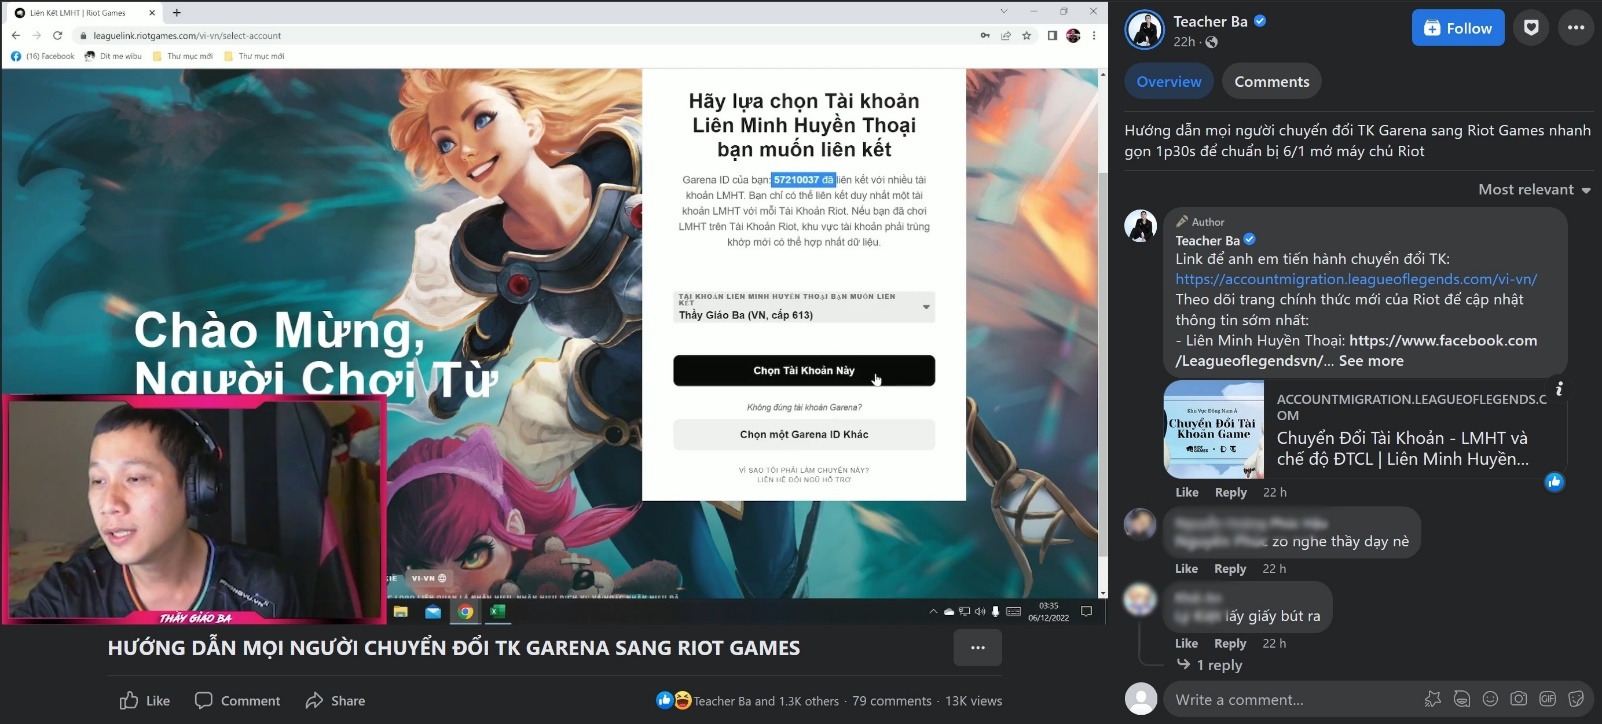Click the commenter avatar beside 'zo nghe thầy dạy nè'
Screen dimensions: 1602x724
coord(1140,524)
